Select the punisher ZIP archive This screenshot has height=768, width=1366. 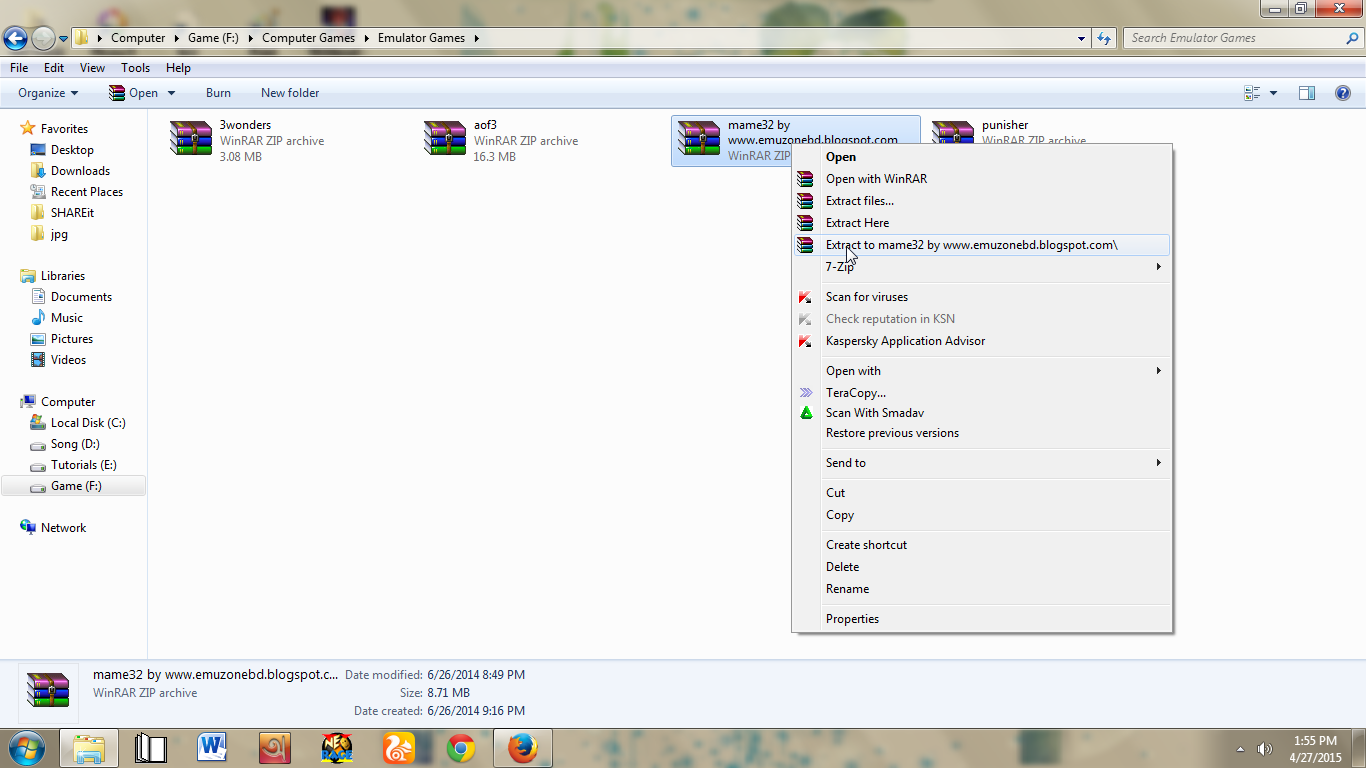pyautogui.click(x=1012, y=131)
